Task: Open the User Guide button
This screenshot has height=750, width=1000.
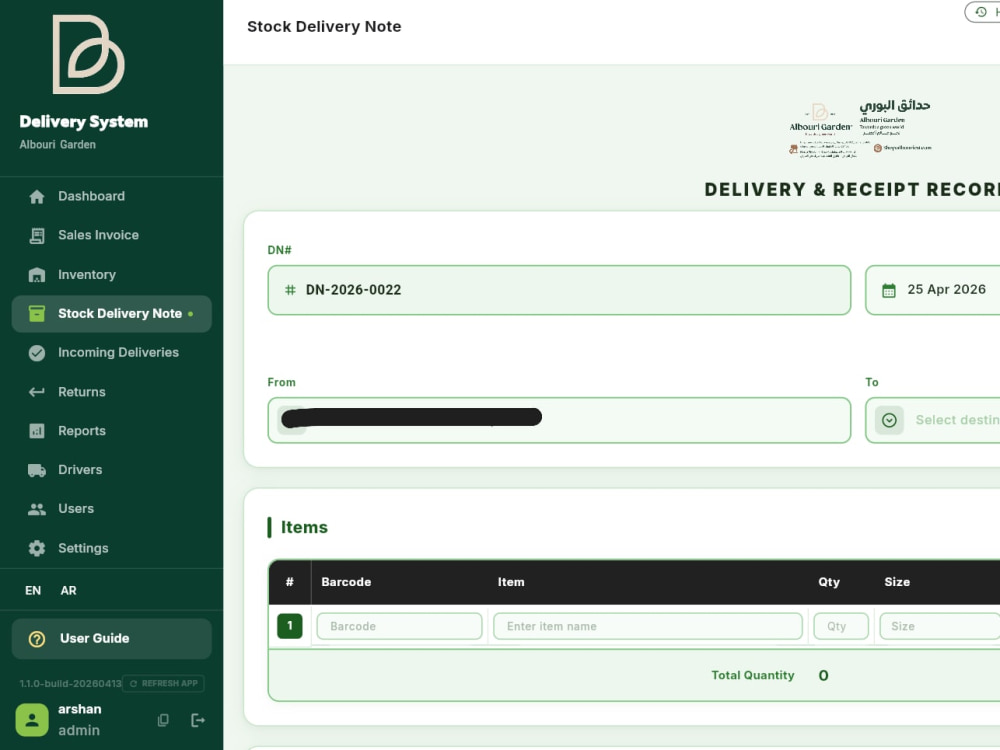Action: tap(112, 638)
